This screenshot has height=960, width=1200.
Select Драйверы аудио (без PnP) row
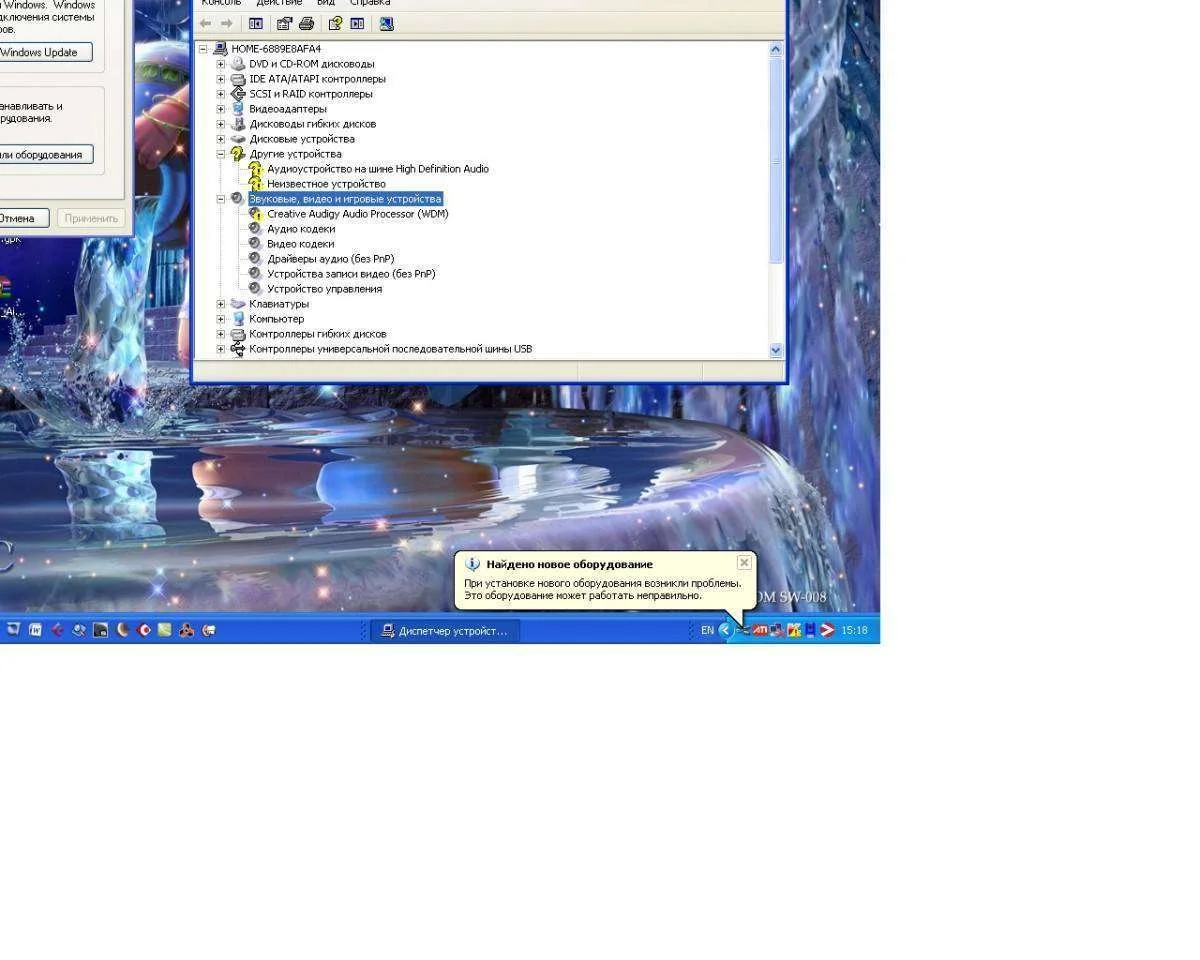click(331, 259)
